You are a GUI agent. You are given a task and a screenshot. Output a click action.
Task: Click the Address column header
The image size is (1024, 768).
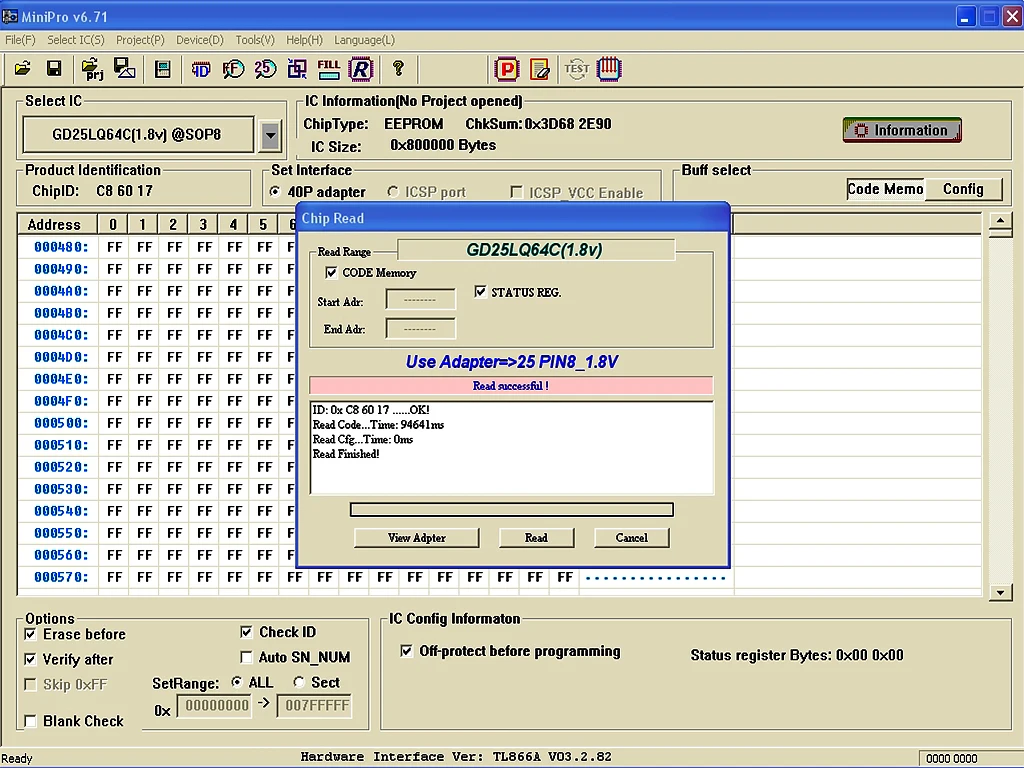click(x=57, y=224)
